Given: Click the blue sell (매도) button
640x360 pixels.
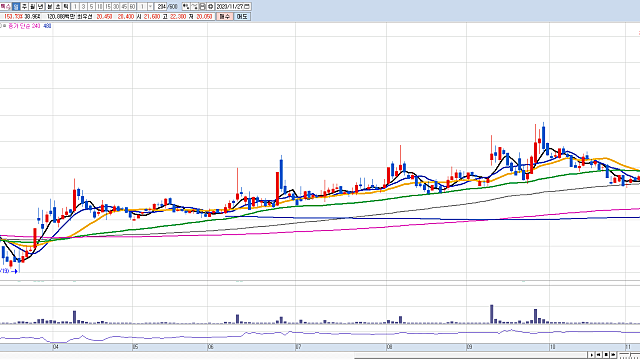Looking at the screenshot, I should pyautogui.click(x=242, y=17).
